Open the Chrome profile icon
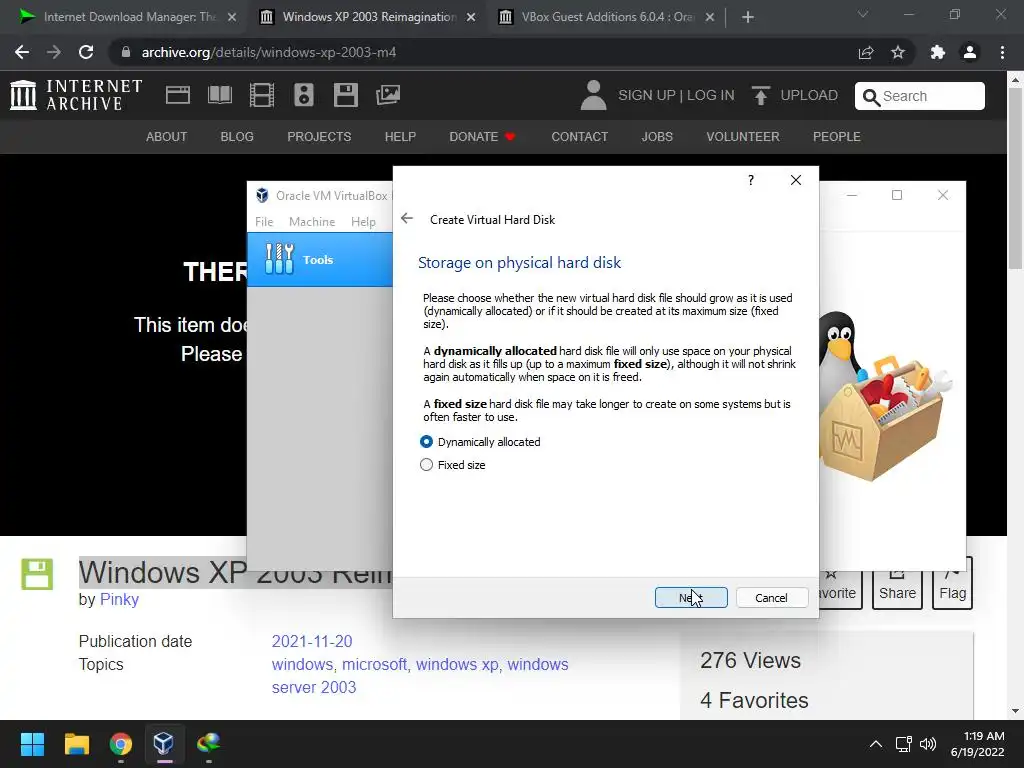Image resolution: width=1024 pixels, height=768 pixels. pos(970,52)
